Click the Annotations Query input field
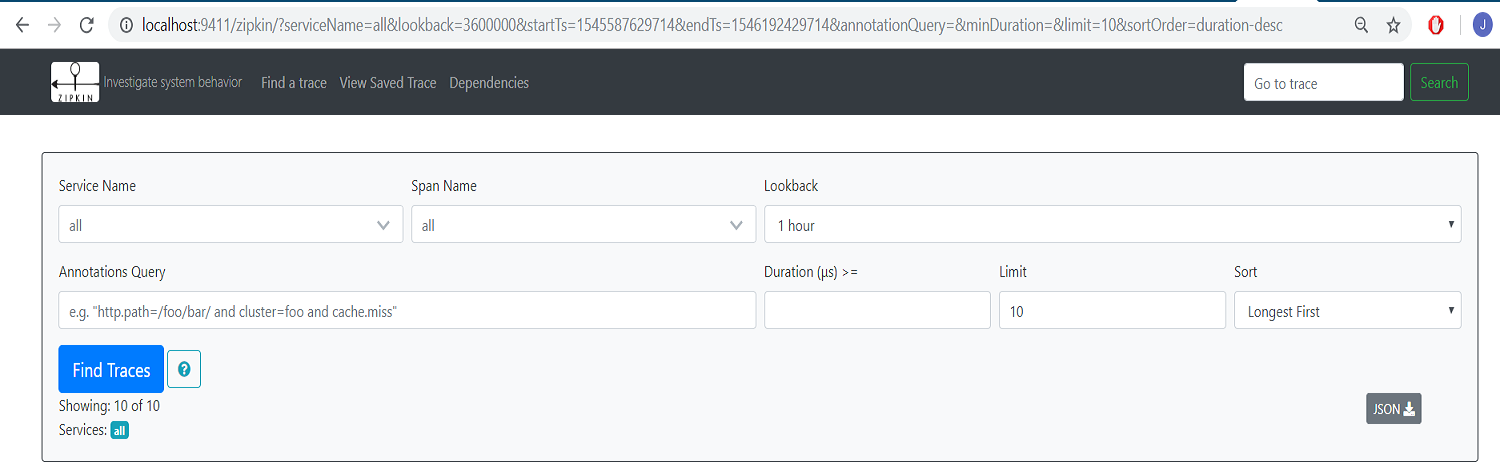 pos(407,311)
